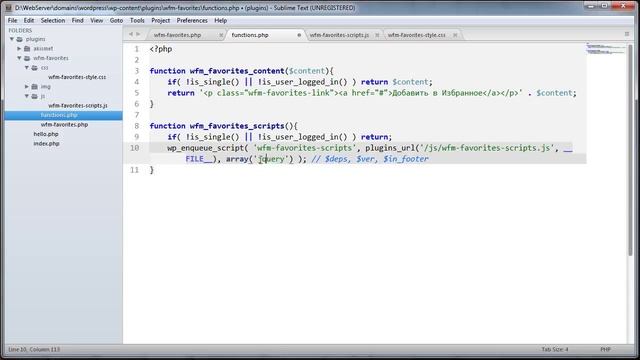The image size is (640, 360).
Task: Open the Selection menu
Action: click(53, 20)
